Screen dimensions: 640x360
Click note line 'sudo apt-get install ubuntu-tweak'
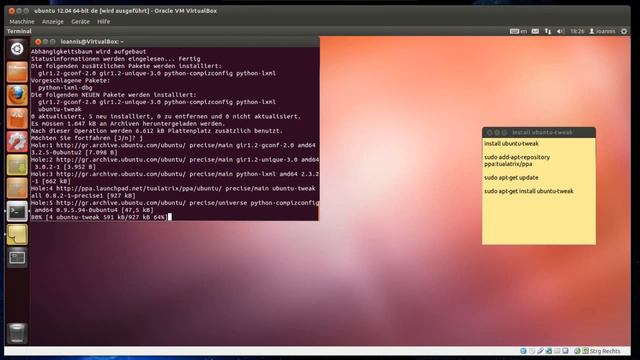(x=529, y=191)
